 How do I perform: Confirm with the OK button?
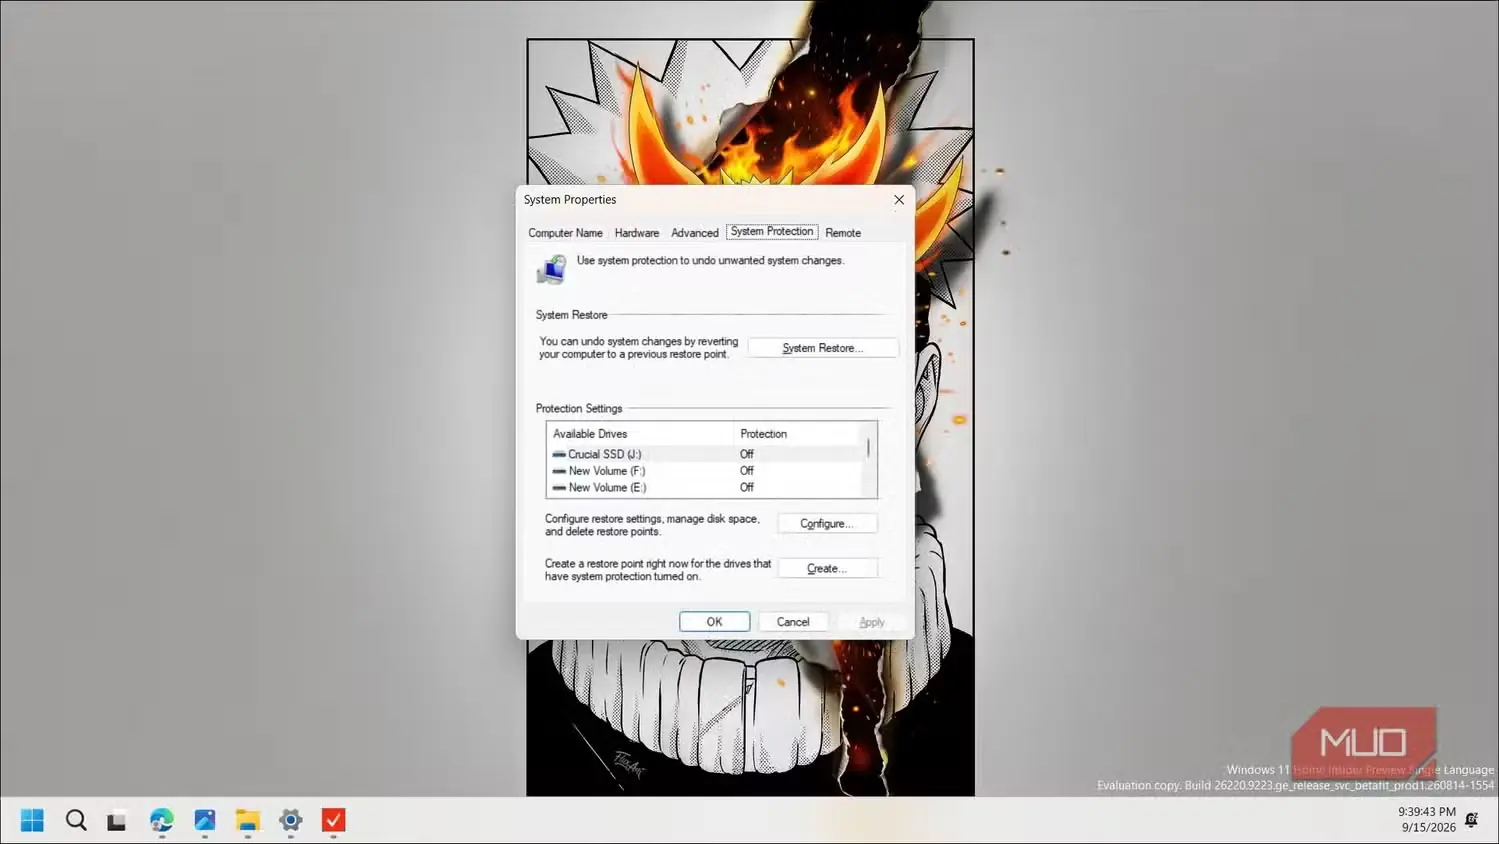click(x=714, y=622)
